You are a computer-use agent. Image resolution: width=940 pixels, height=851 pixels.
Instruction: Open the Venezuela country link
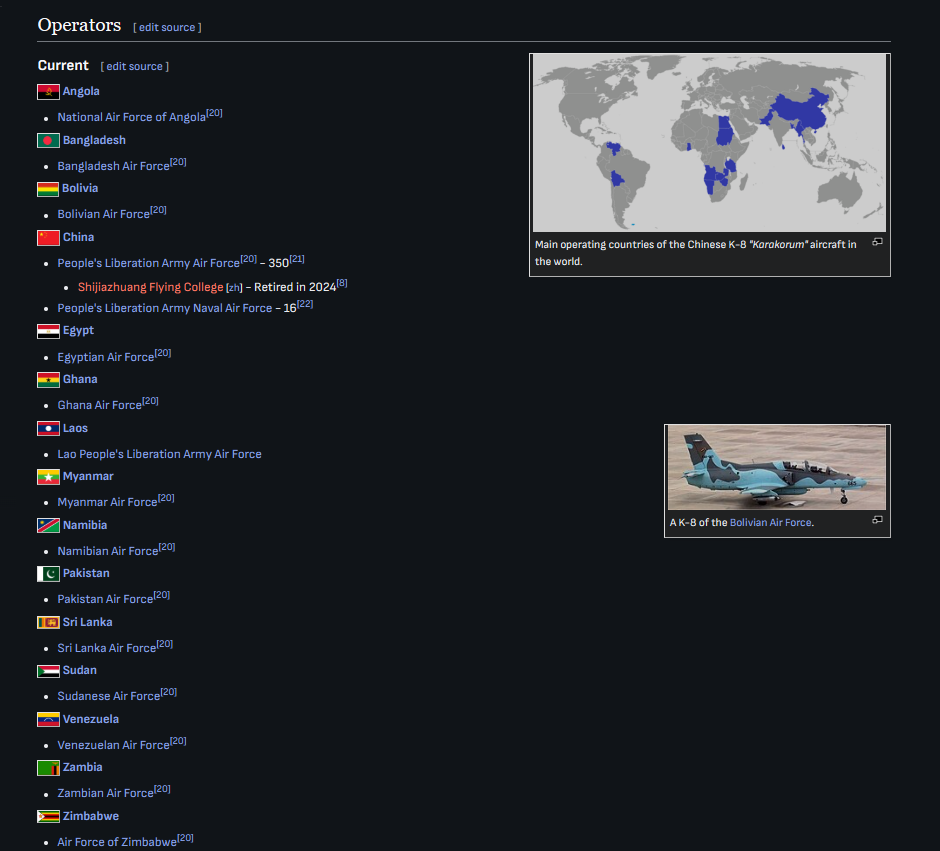point(91,720)
